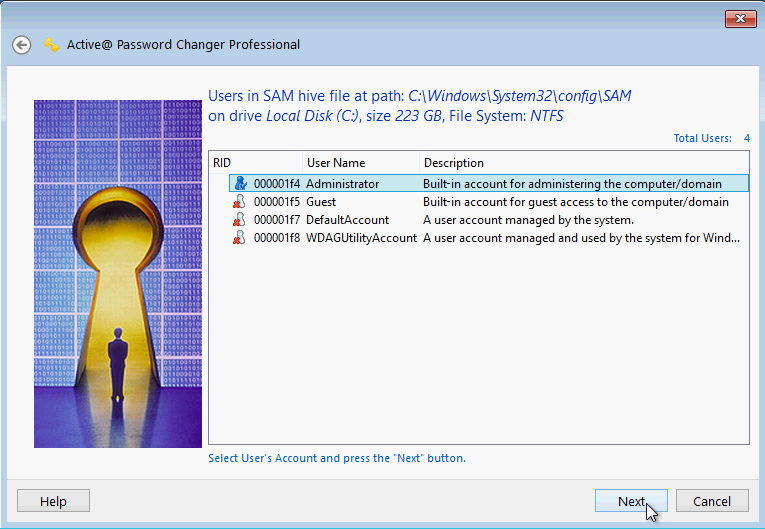Go back with the left arrow icon
The image size is (765, 529).
[21, 45]
